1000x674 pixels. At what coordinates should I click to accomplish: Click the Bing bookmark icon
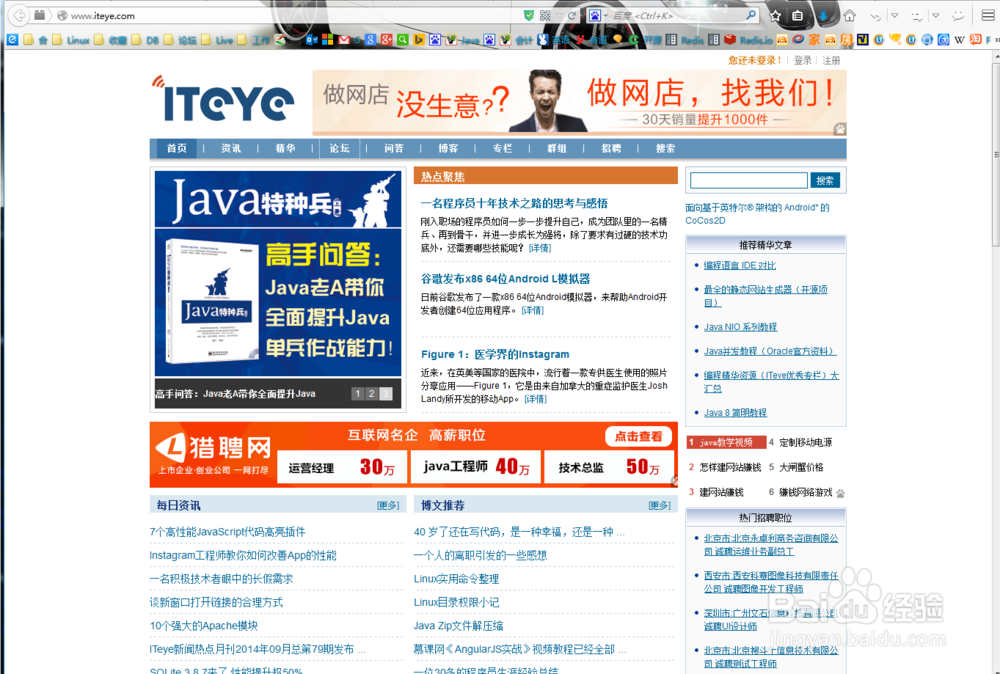418,40
